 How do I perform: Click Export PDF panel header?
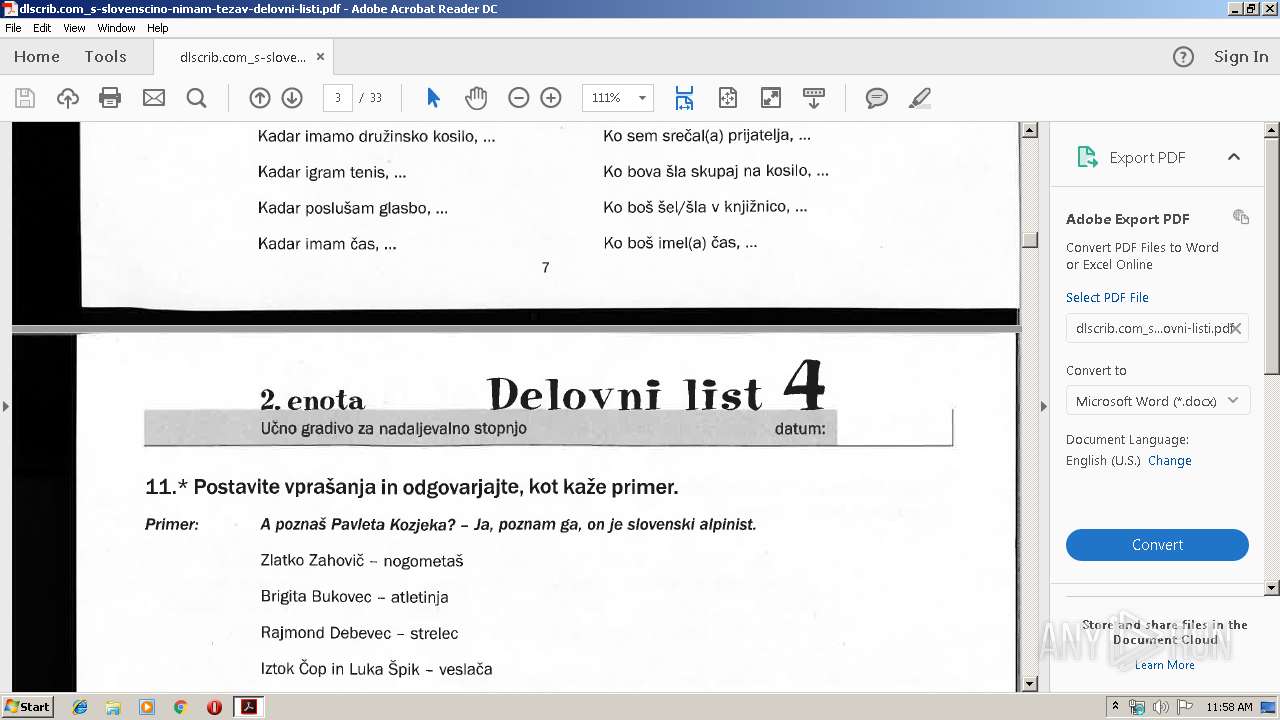pyautogui.click(x=1157, y=157)
